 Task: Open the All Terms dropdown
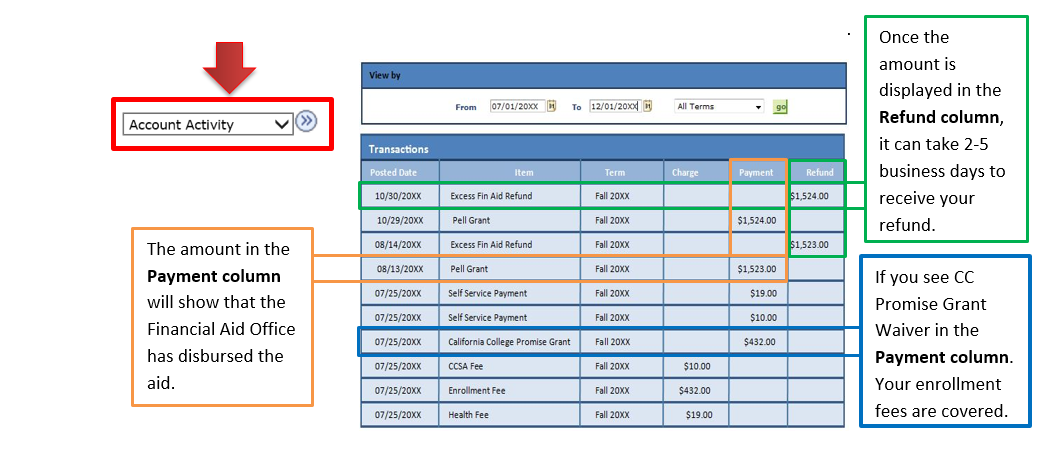[718, 106]
